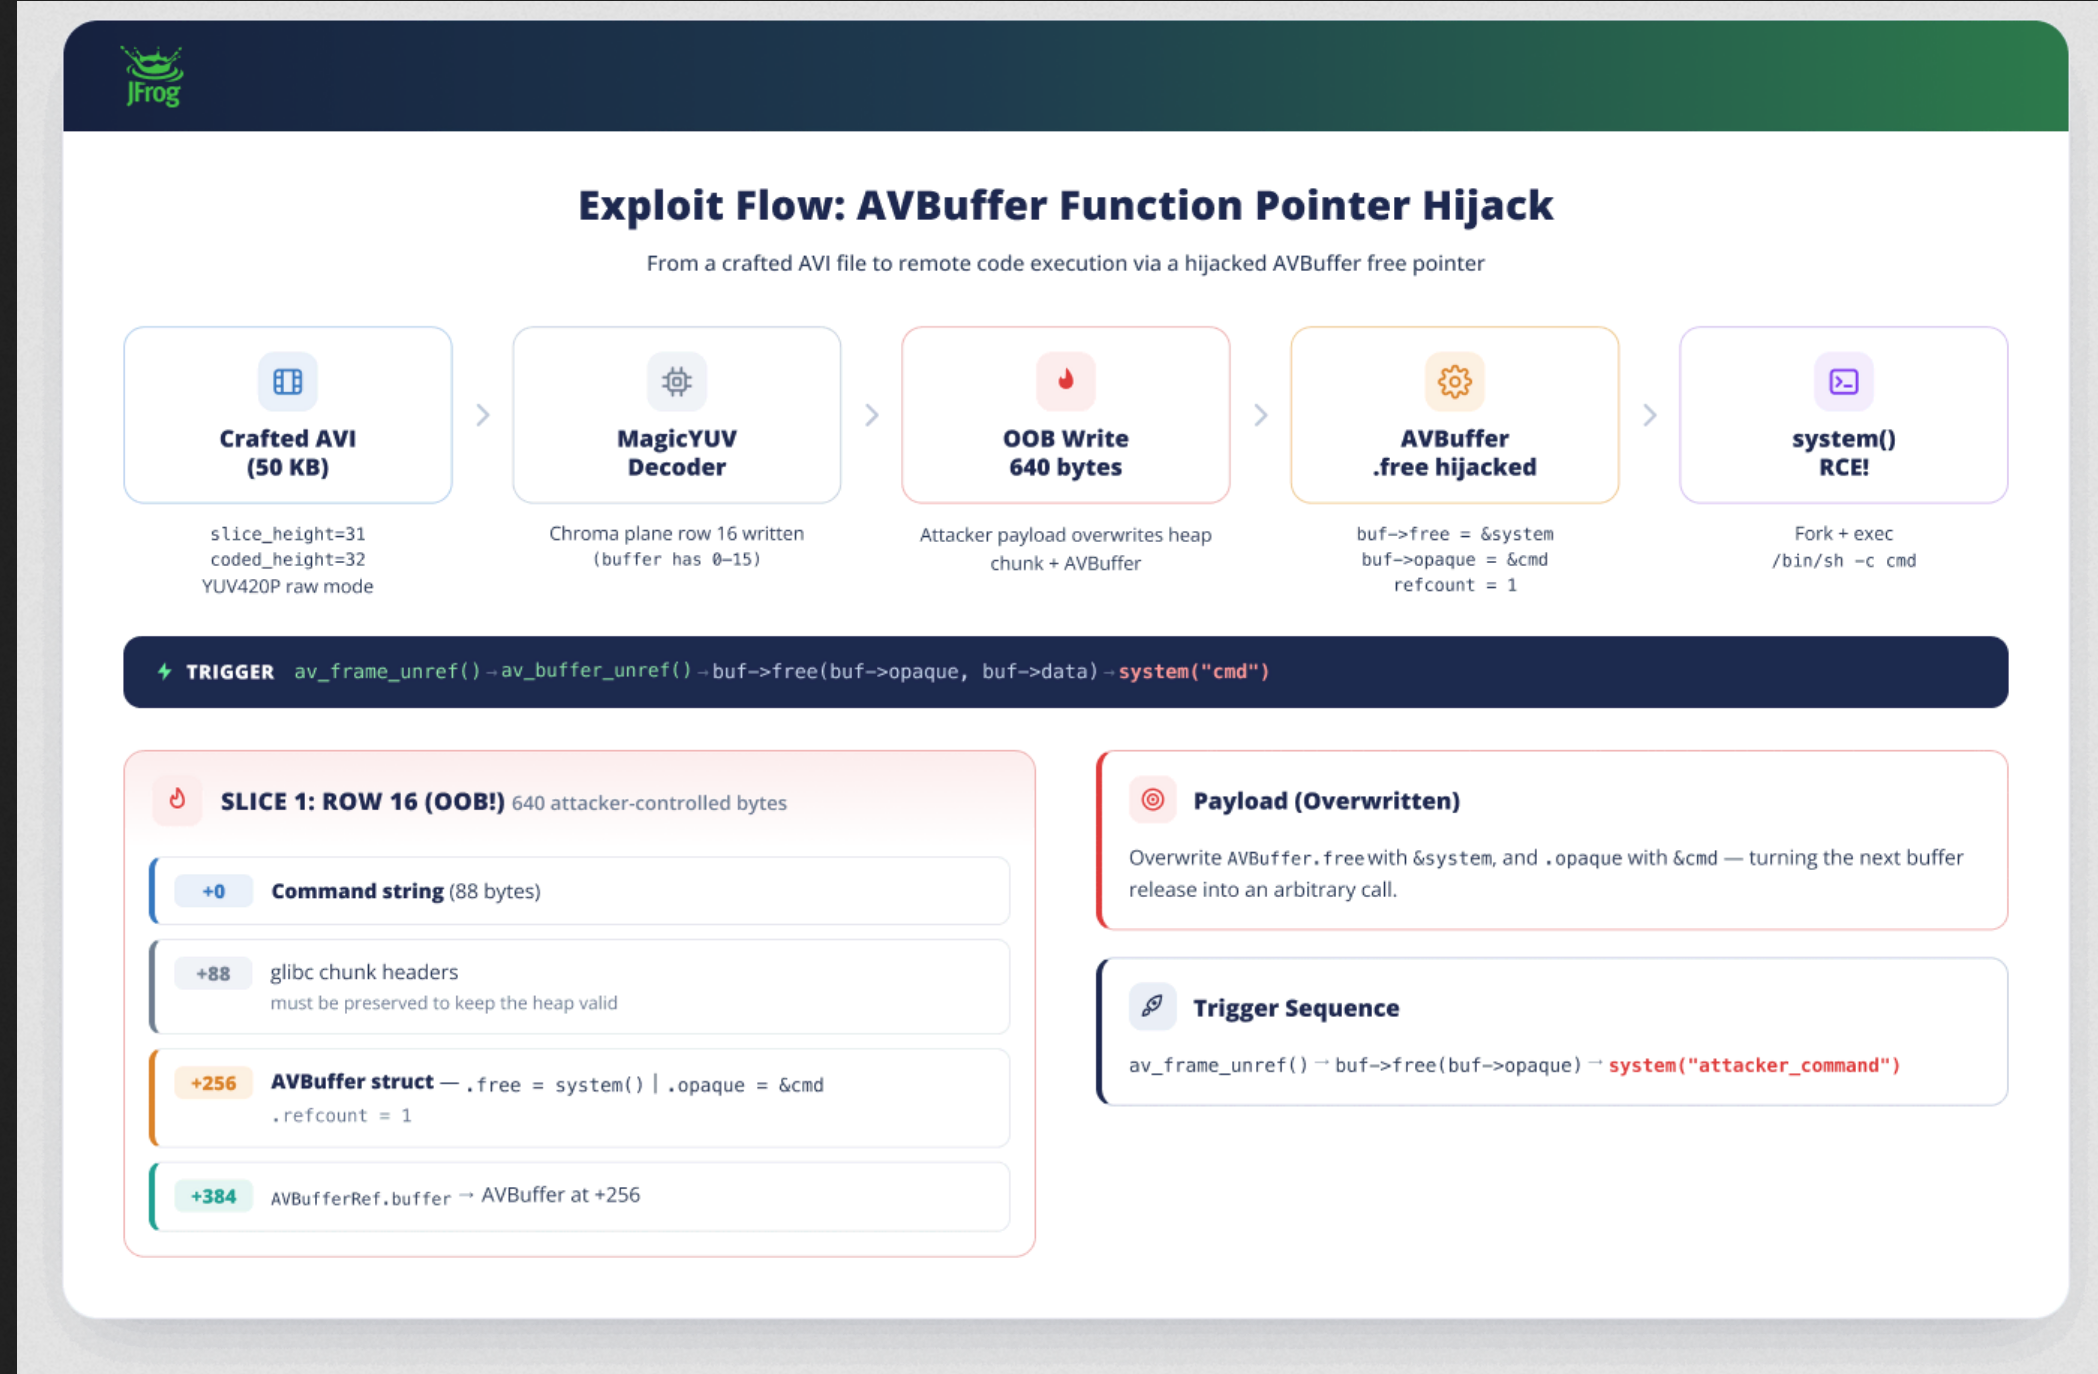The height and width of the screenshot is (1374, 2098).
Task: Click the chevron before the system() RCE card
Action: click(1650, 415)
